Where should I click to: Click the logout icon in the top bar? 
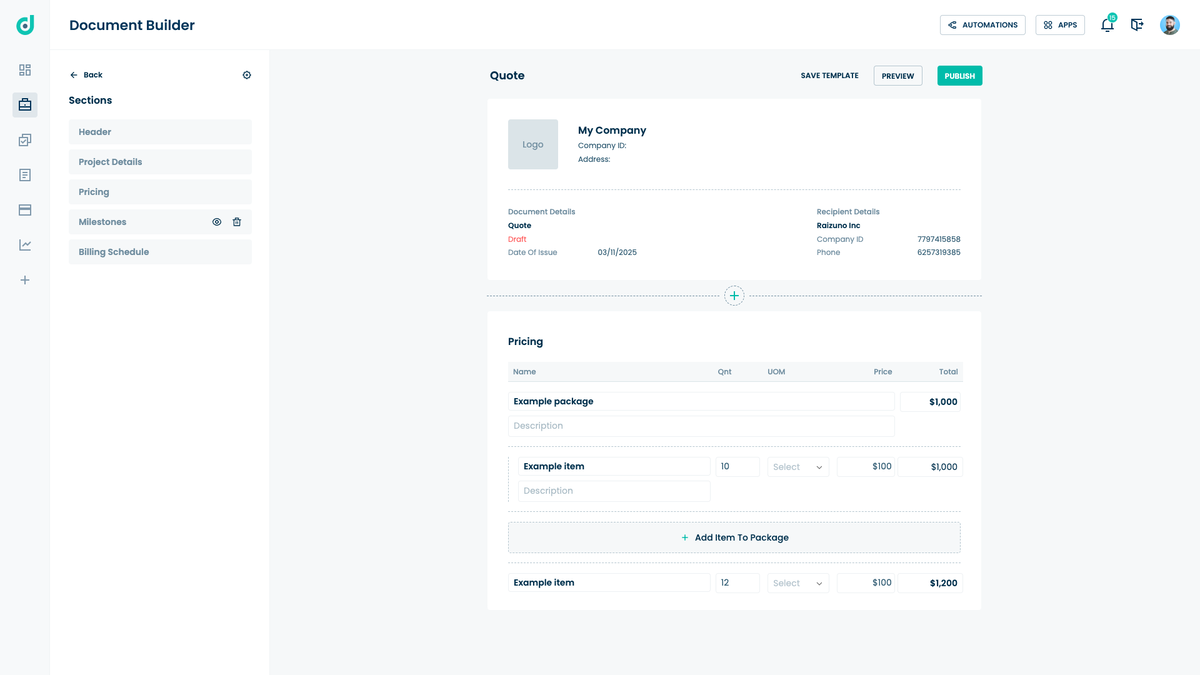click(x=1137, y=24)
